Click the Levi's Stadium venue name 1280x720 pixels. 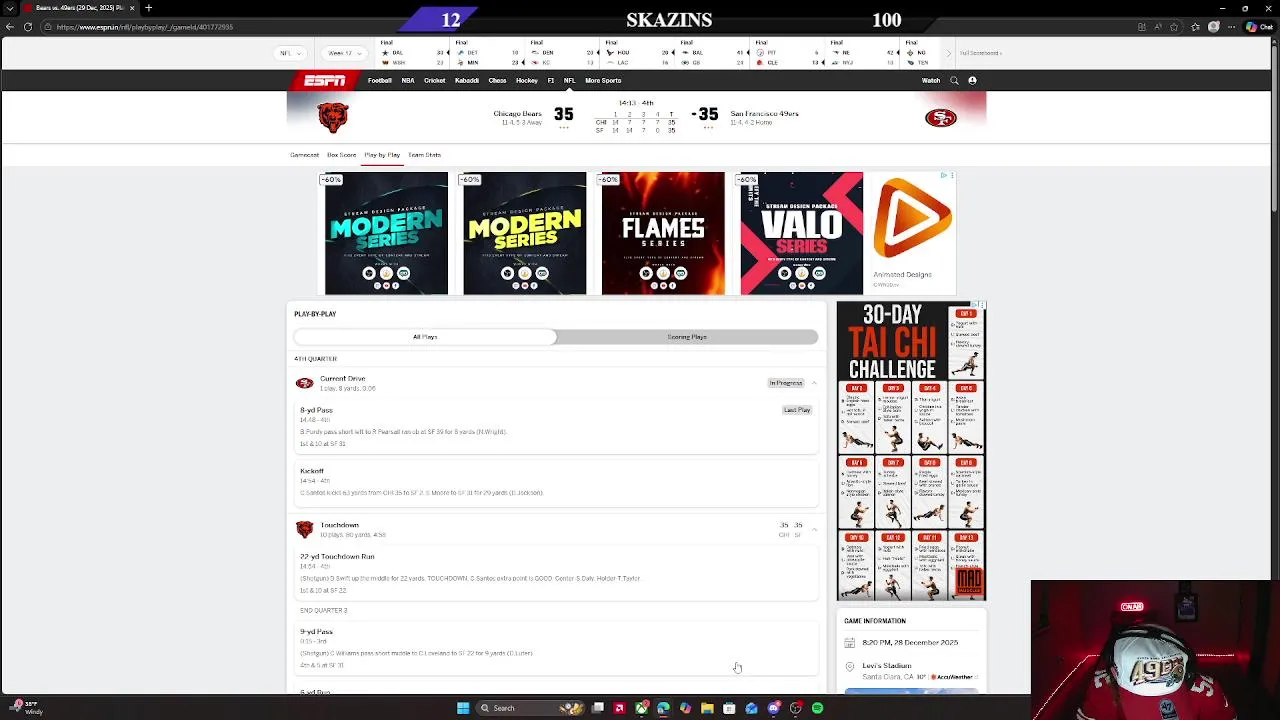coord(887,665)
